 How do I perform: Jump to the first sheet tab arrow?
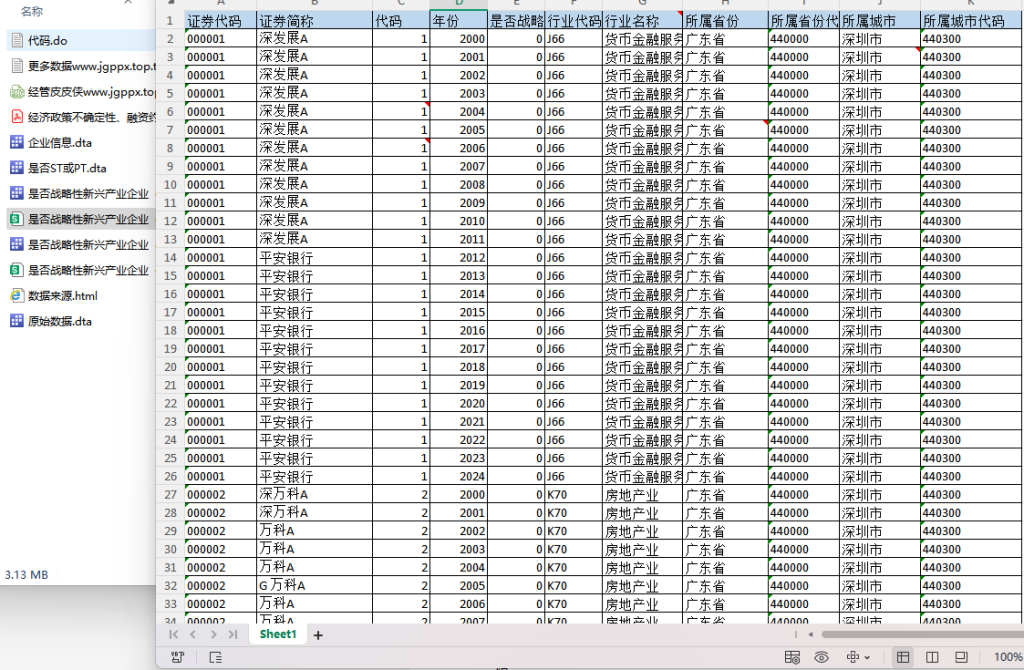tap(173, 635)
